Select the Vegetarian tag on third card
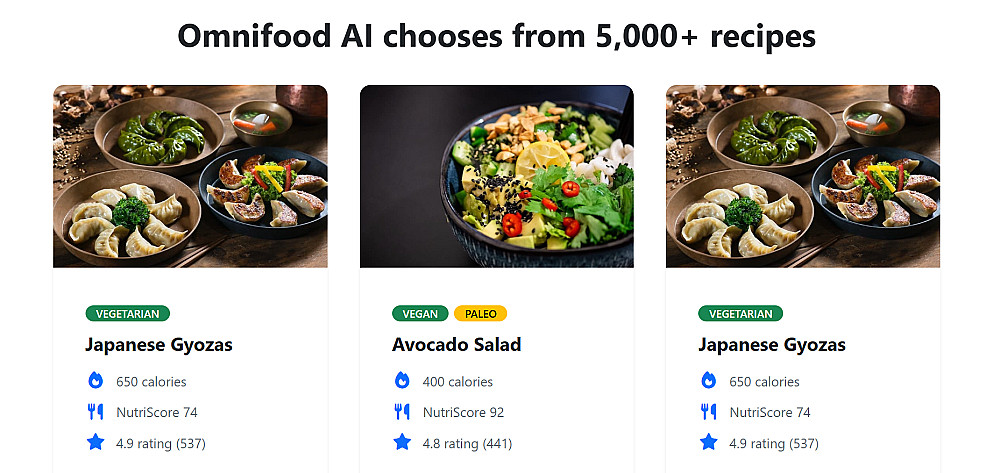This screenshot has width=1000, height=473. coord(740,314)
